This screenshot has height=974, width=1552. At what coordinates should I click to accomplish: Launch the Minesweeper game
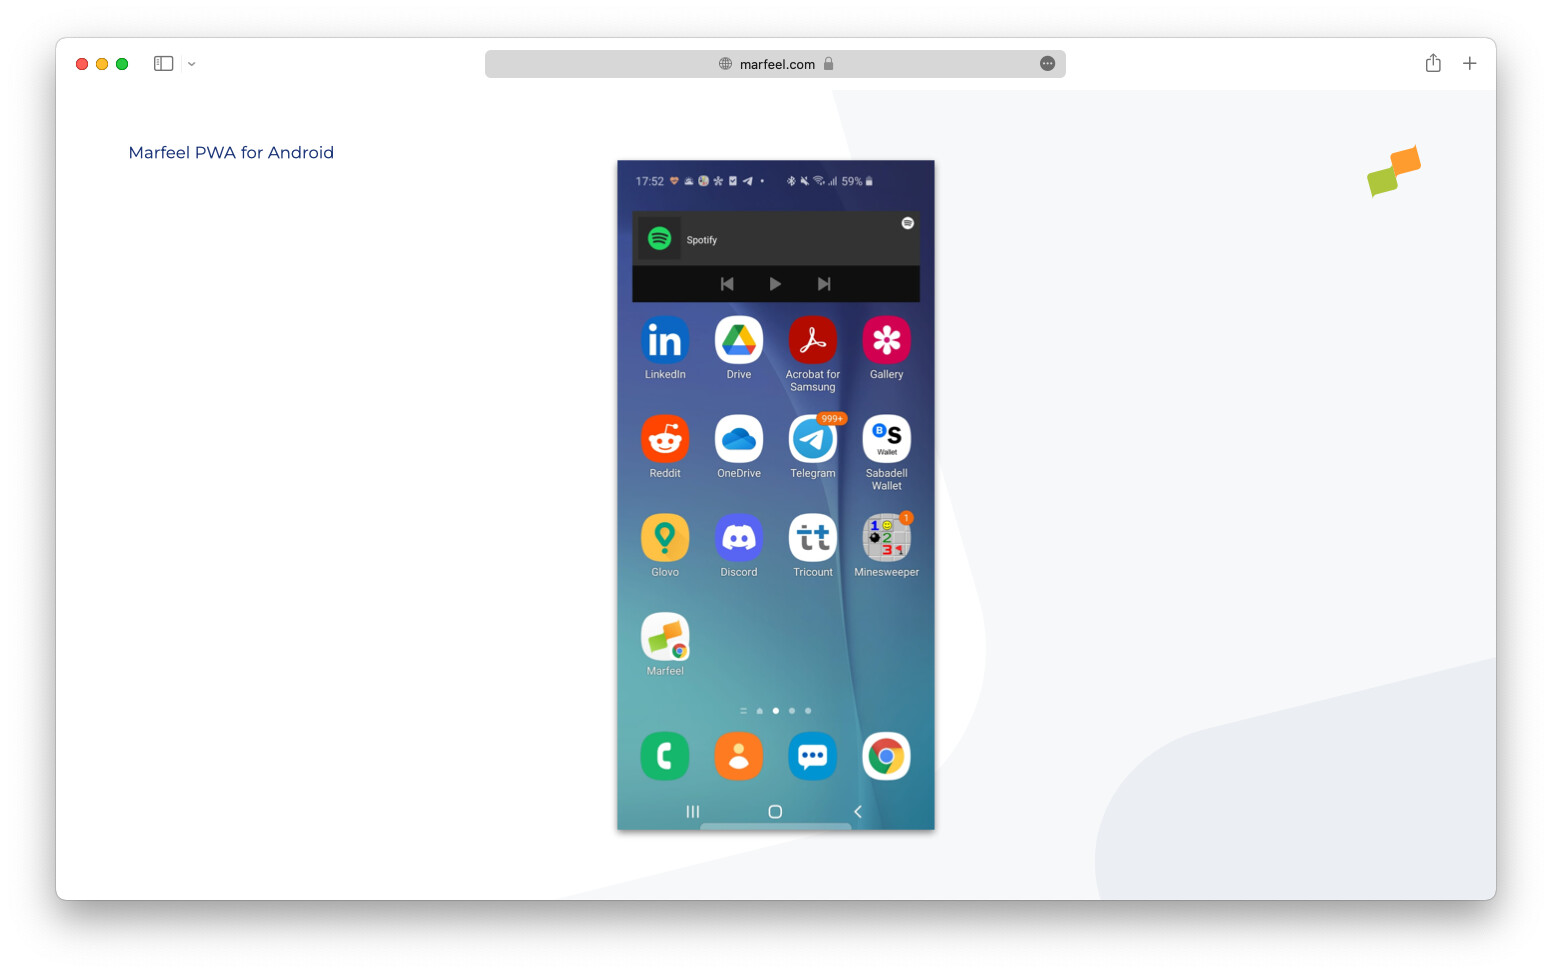click(x=886, y=537)
